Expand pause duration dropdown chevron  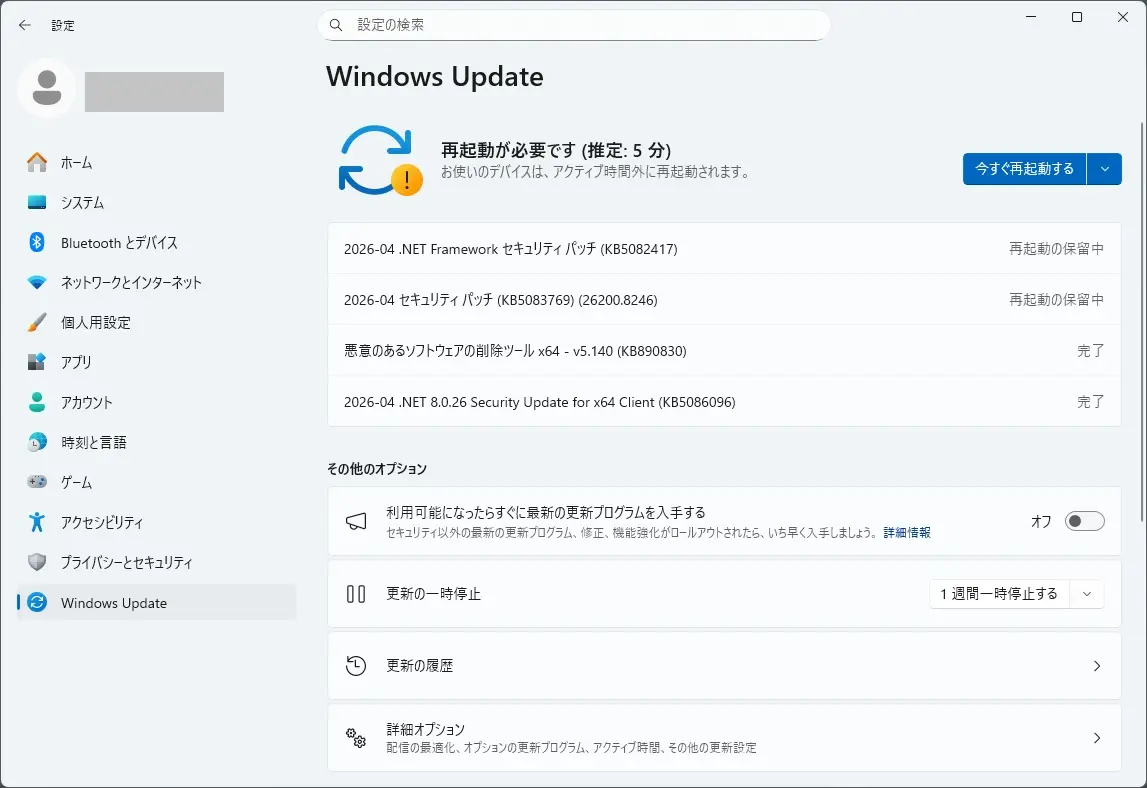click(x=1087, y=594)
